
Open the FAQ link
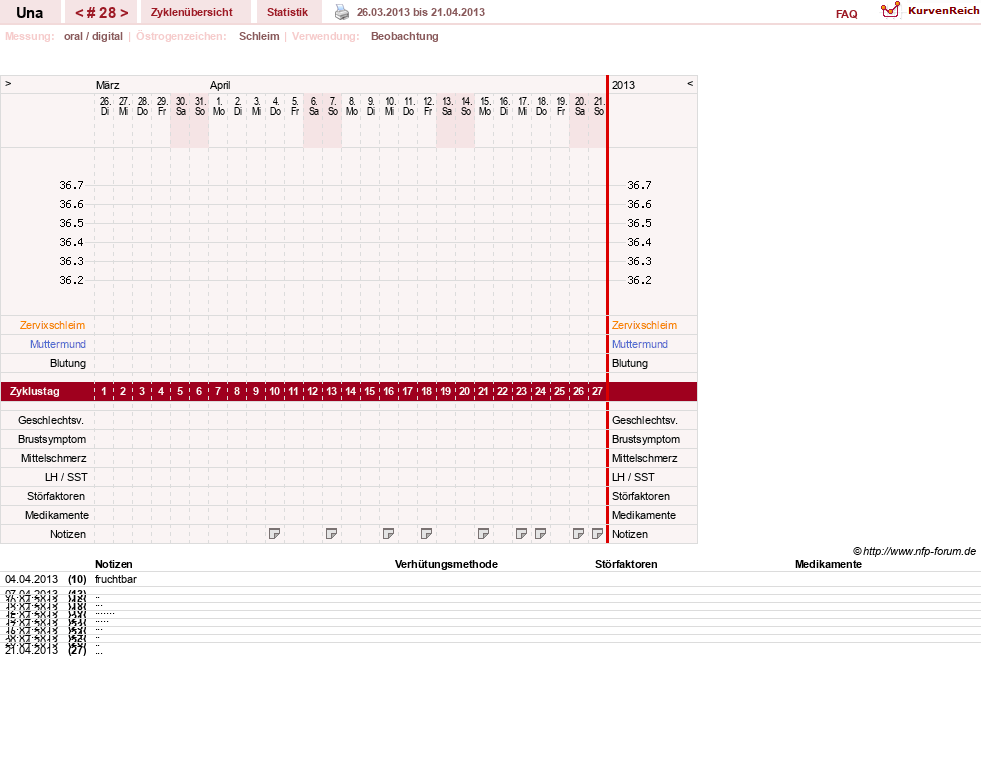pyautogui.click(x=846, y=14)
